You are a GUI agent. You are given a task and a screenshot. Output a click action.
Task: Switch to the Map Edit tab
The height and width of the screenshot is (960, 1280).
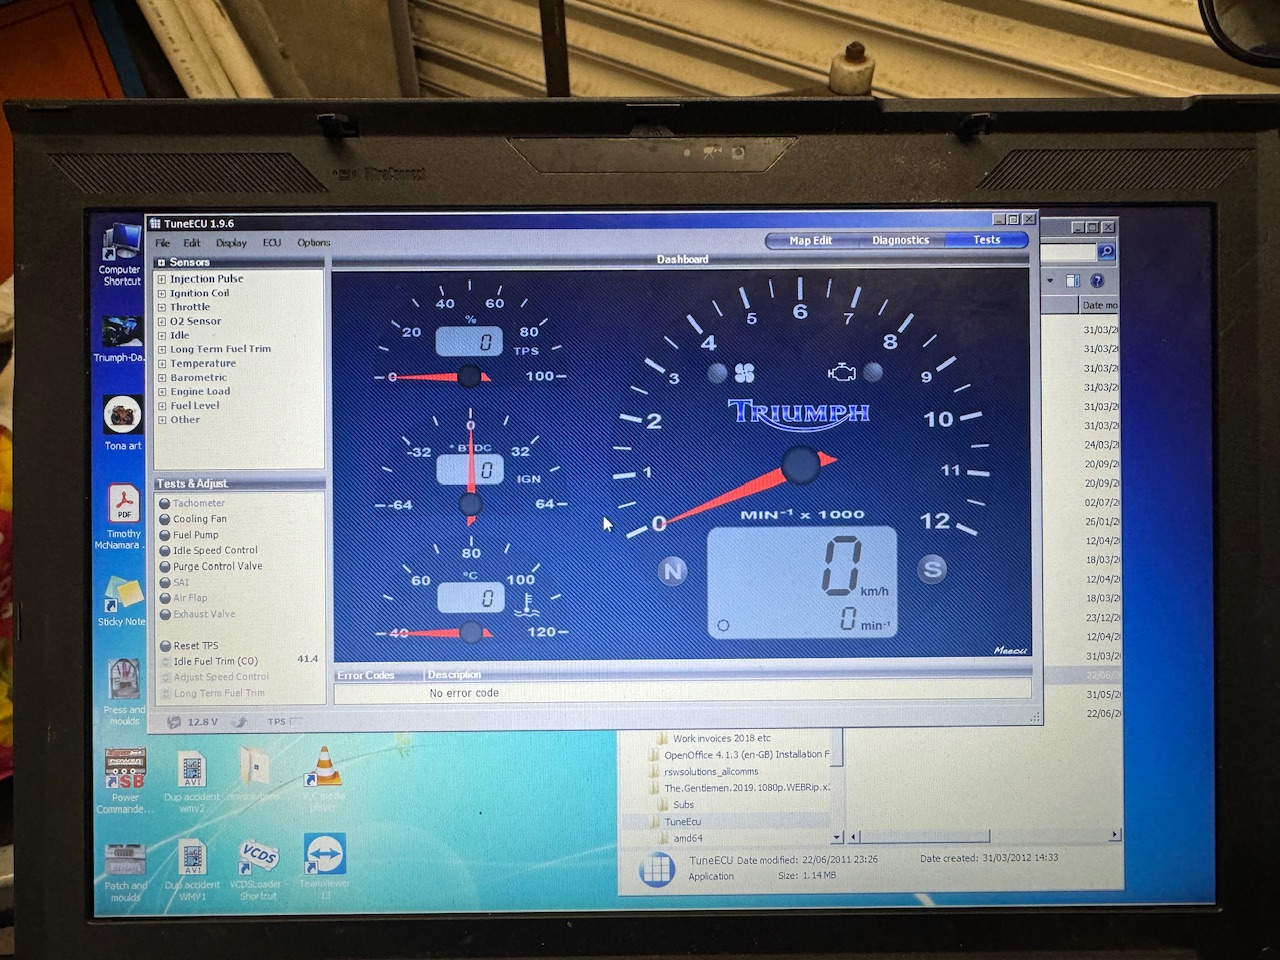[x=810, y=241]
